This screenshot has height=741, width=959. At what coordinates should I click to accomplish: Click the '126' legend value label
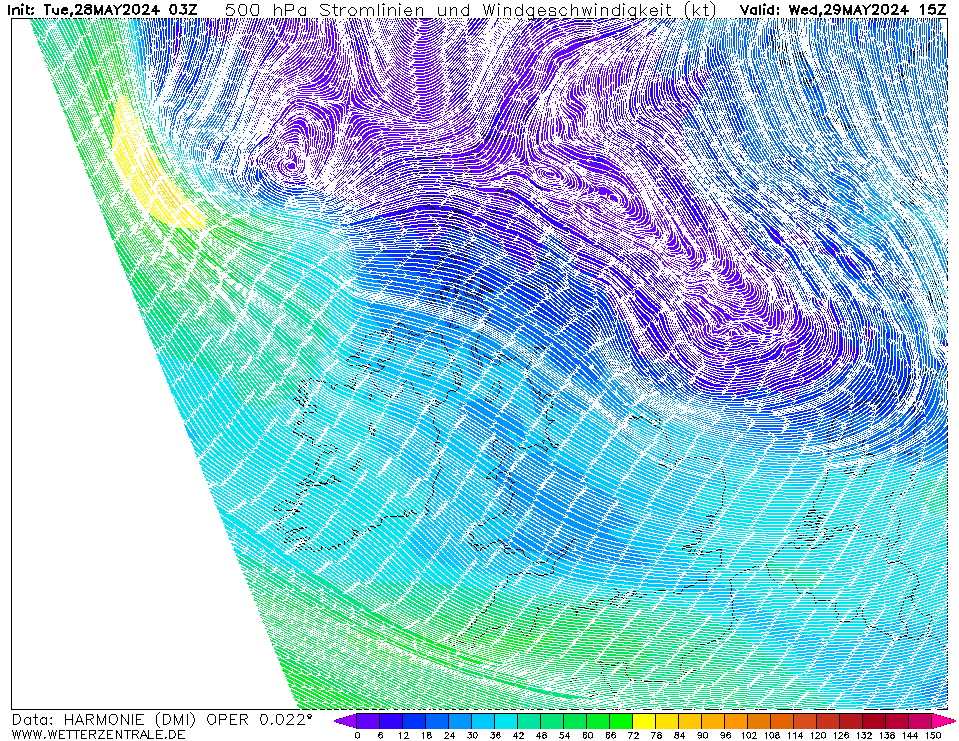point(840,735)
